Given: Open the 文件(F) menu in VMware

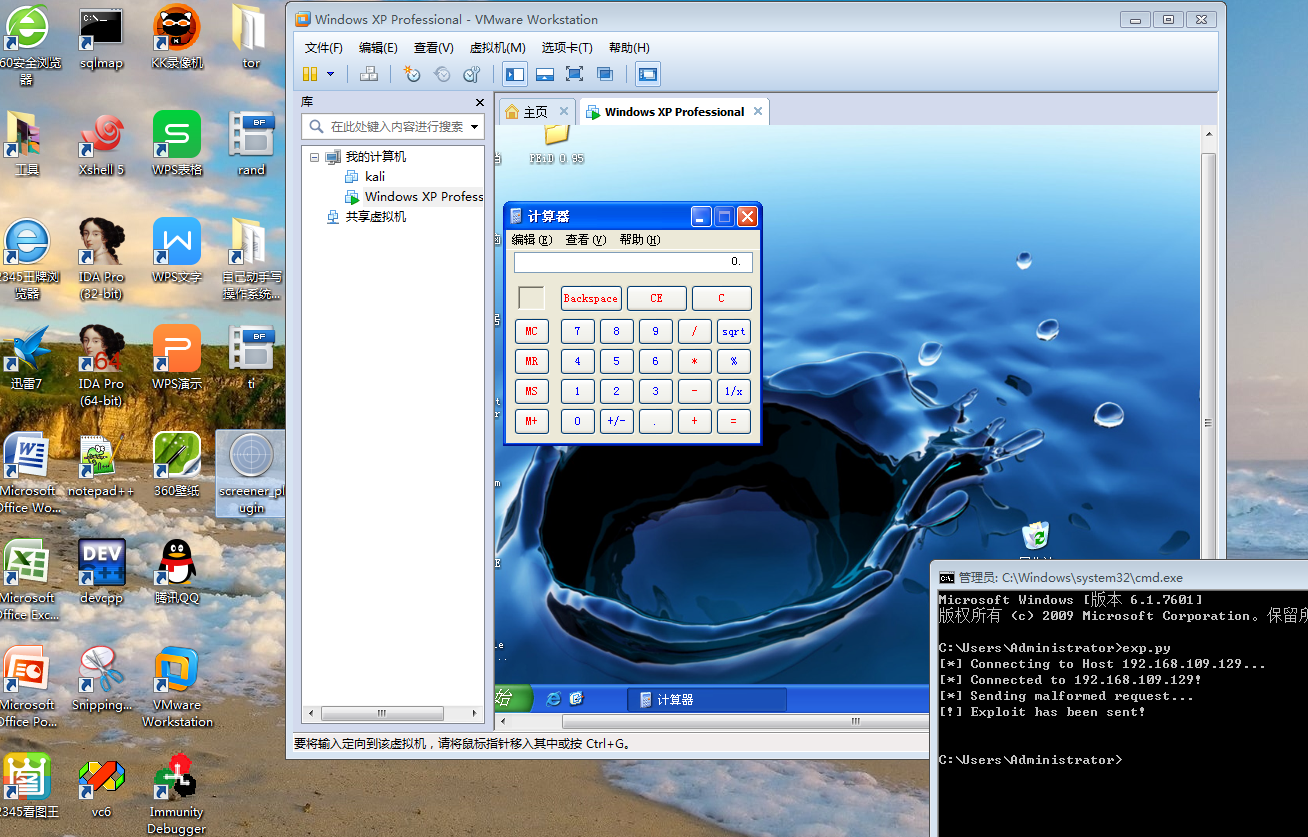Looking at the screenshot, I should point(324,48).
